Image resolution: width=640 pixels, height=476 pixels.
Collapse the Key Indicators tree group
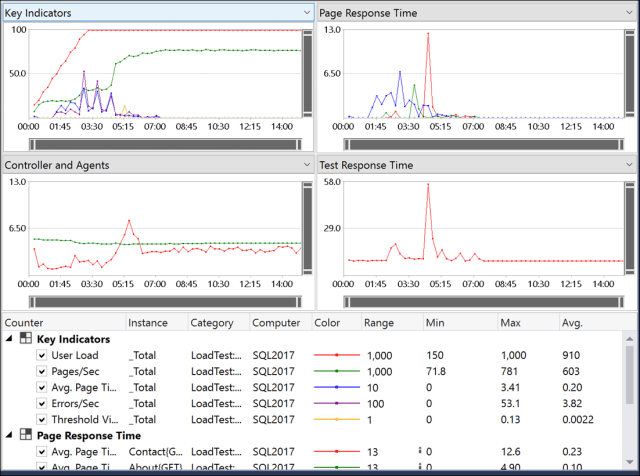point(9,339)
